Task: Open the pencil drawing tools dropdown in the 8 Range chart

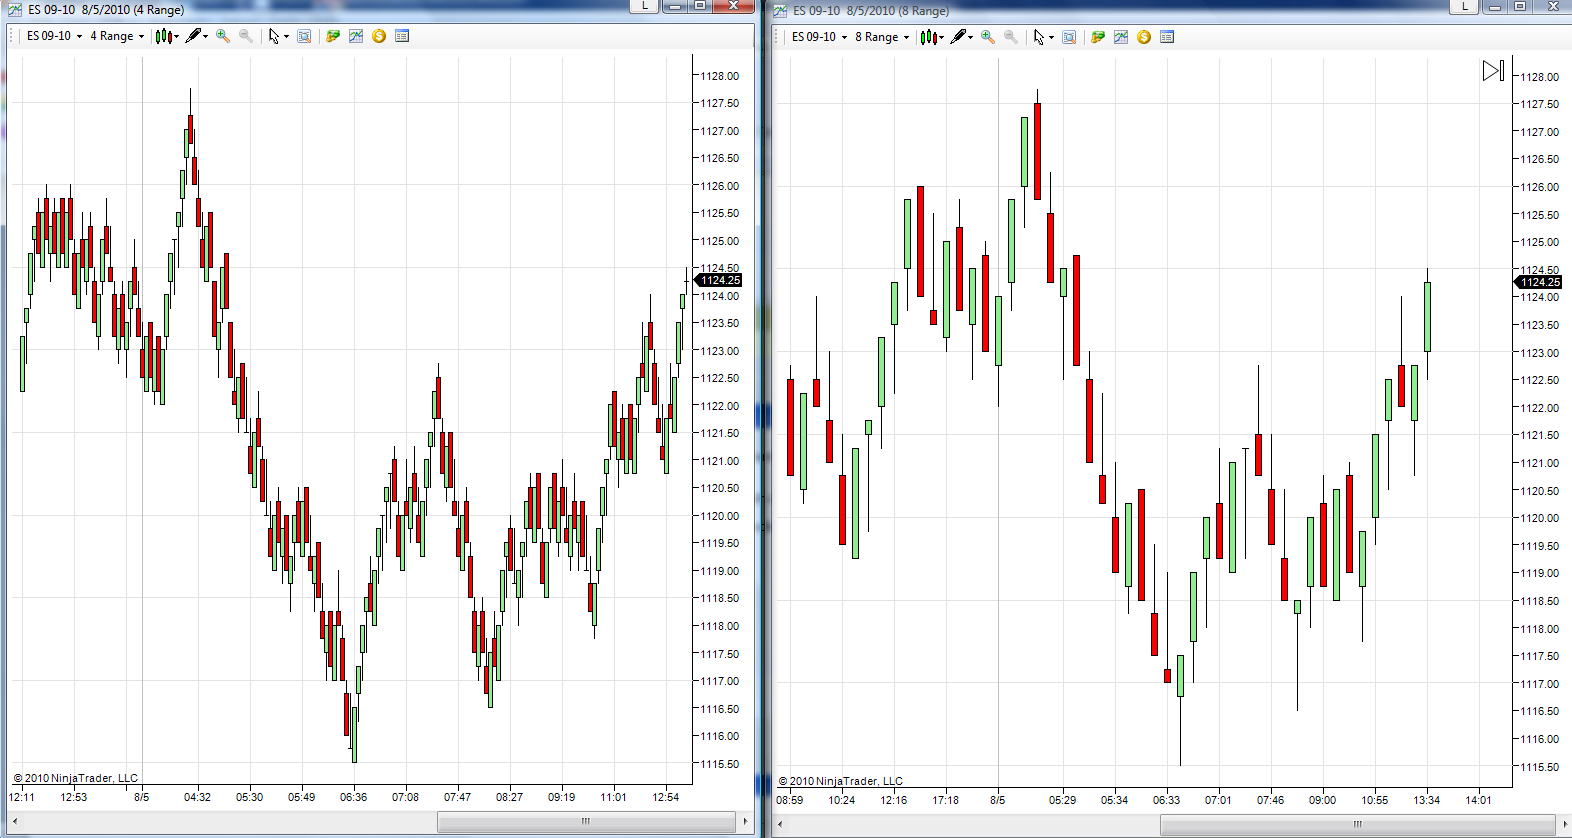Action: [961, 37]
